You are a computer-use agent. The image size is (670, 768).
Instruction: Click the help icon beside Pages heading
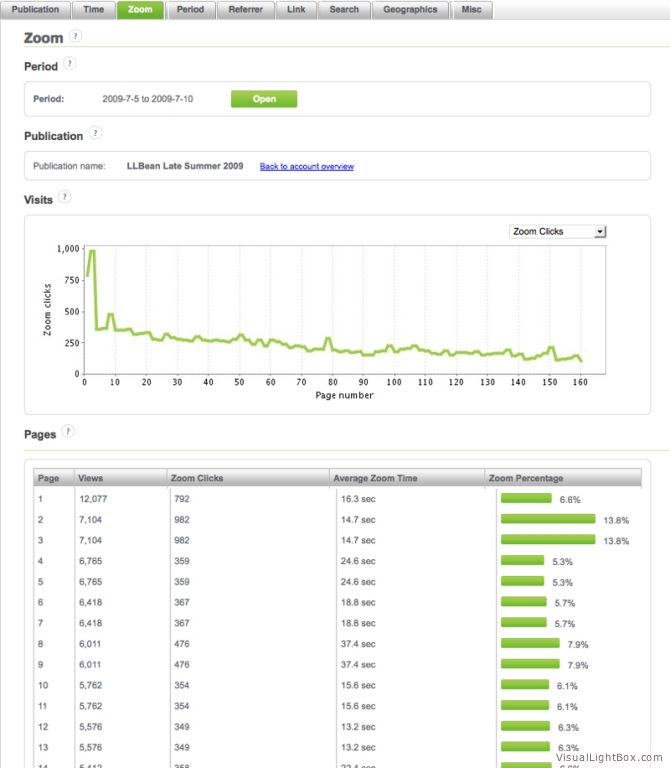point(68,431)
